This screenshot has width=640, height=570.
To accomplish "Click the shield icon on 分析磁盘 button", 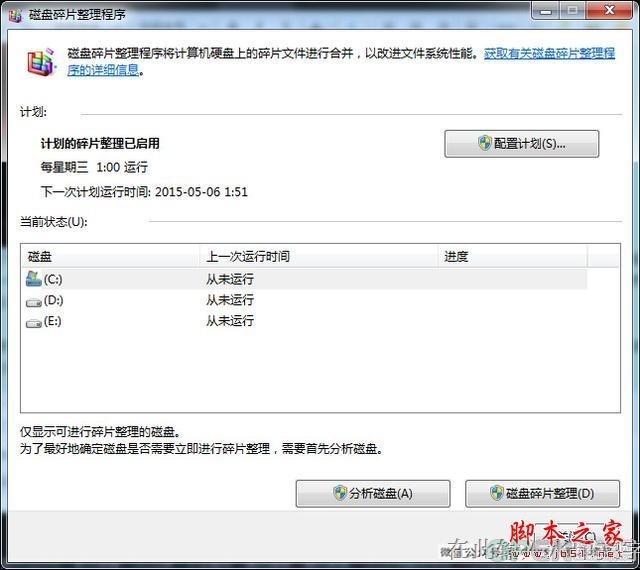I will (x=340, y=493).
